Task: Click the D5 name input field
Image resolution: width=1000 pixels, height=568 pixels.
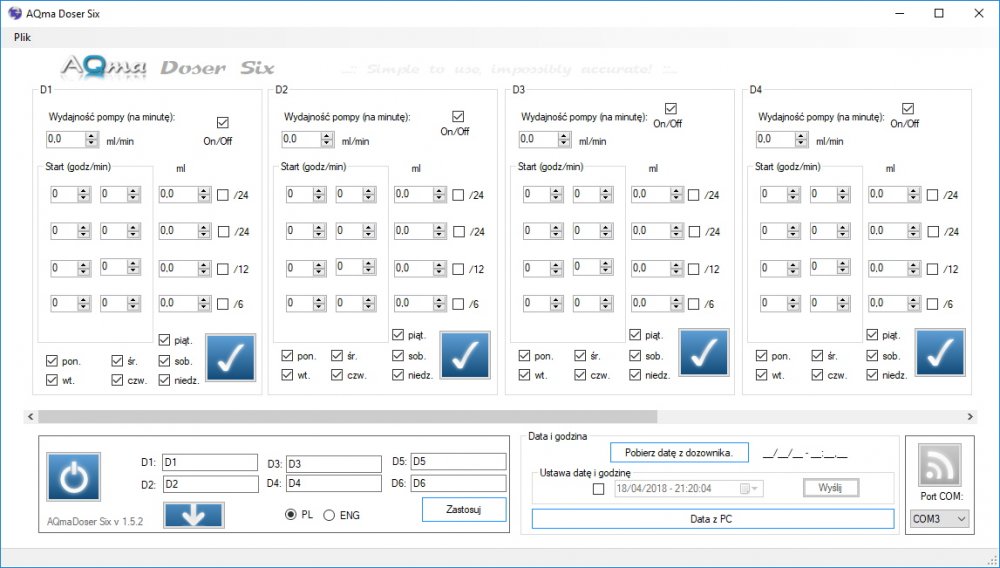Action: click(x=459, y=462)
